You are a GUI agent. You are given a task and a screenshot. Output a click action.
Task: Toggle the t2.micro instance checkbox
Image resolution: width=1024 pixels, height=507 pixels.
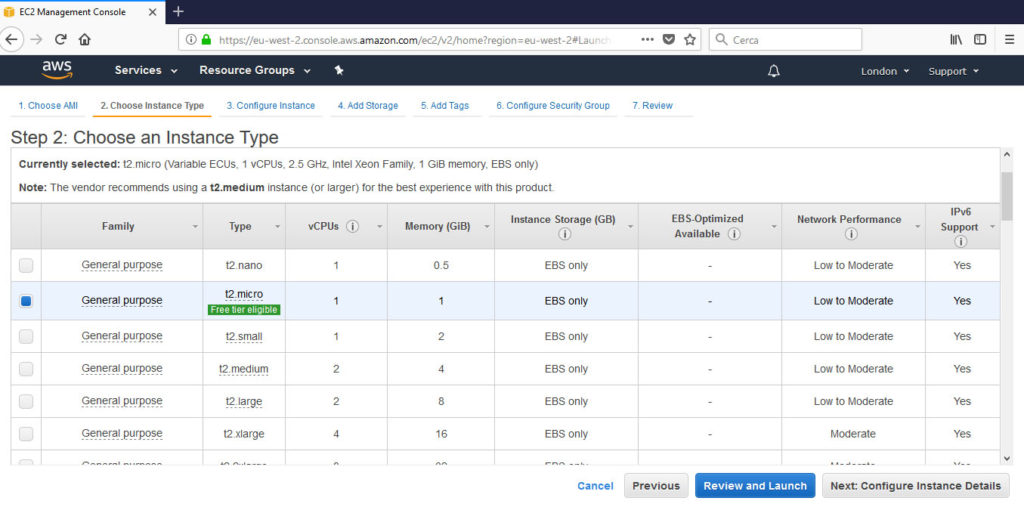click(x=26, y=301)
